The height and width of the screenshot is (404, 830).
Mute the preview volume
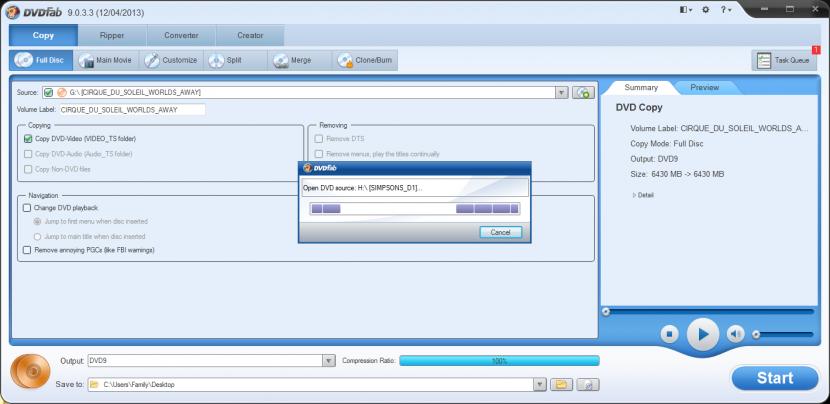735,334
